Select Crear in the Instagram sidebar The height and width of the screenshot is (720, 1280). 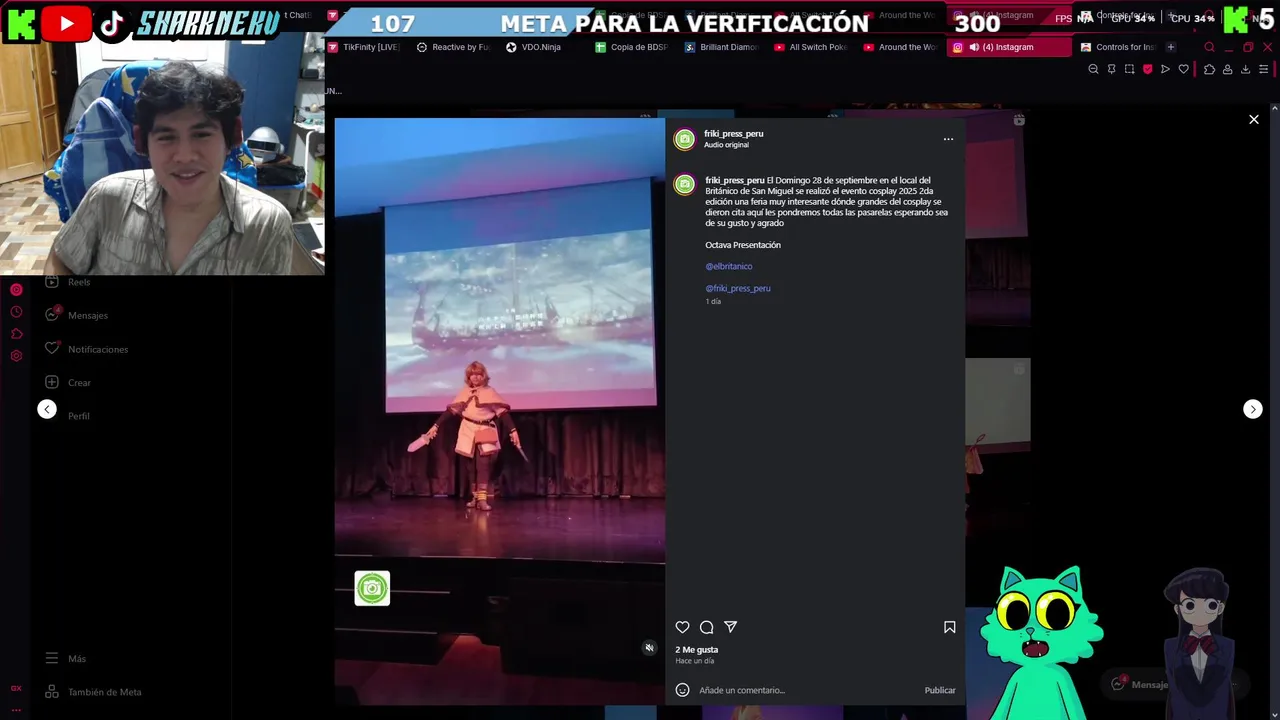(x=68, y=382)
